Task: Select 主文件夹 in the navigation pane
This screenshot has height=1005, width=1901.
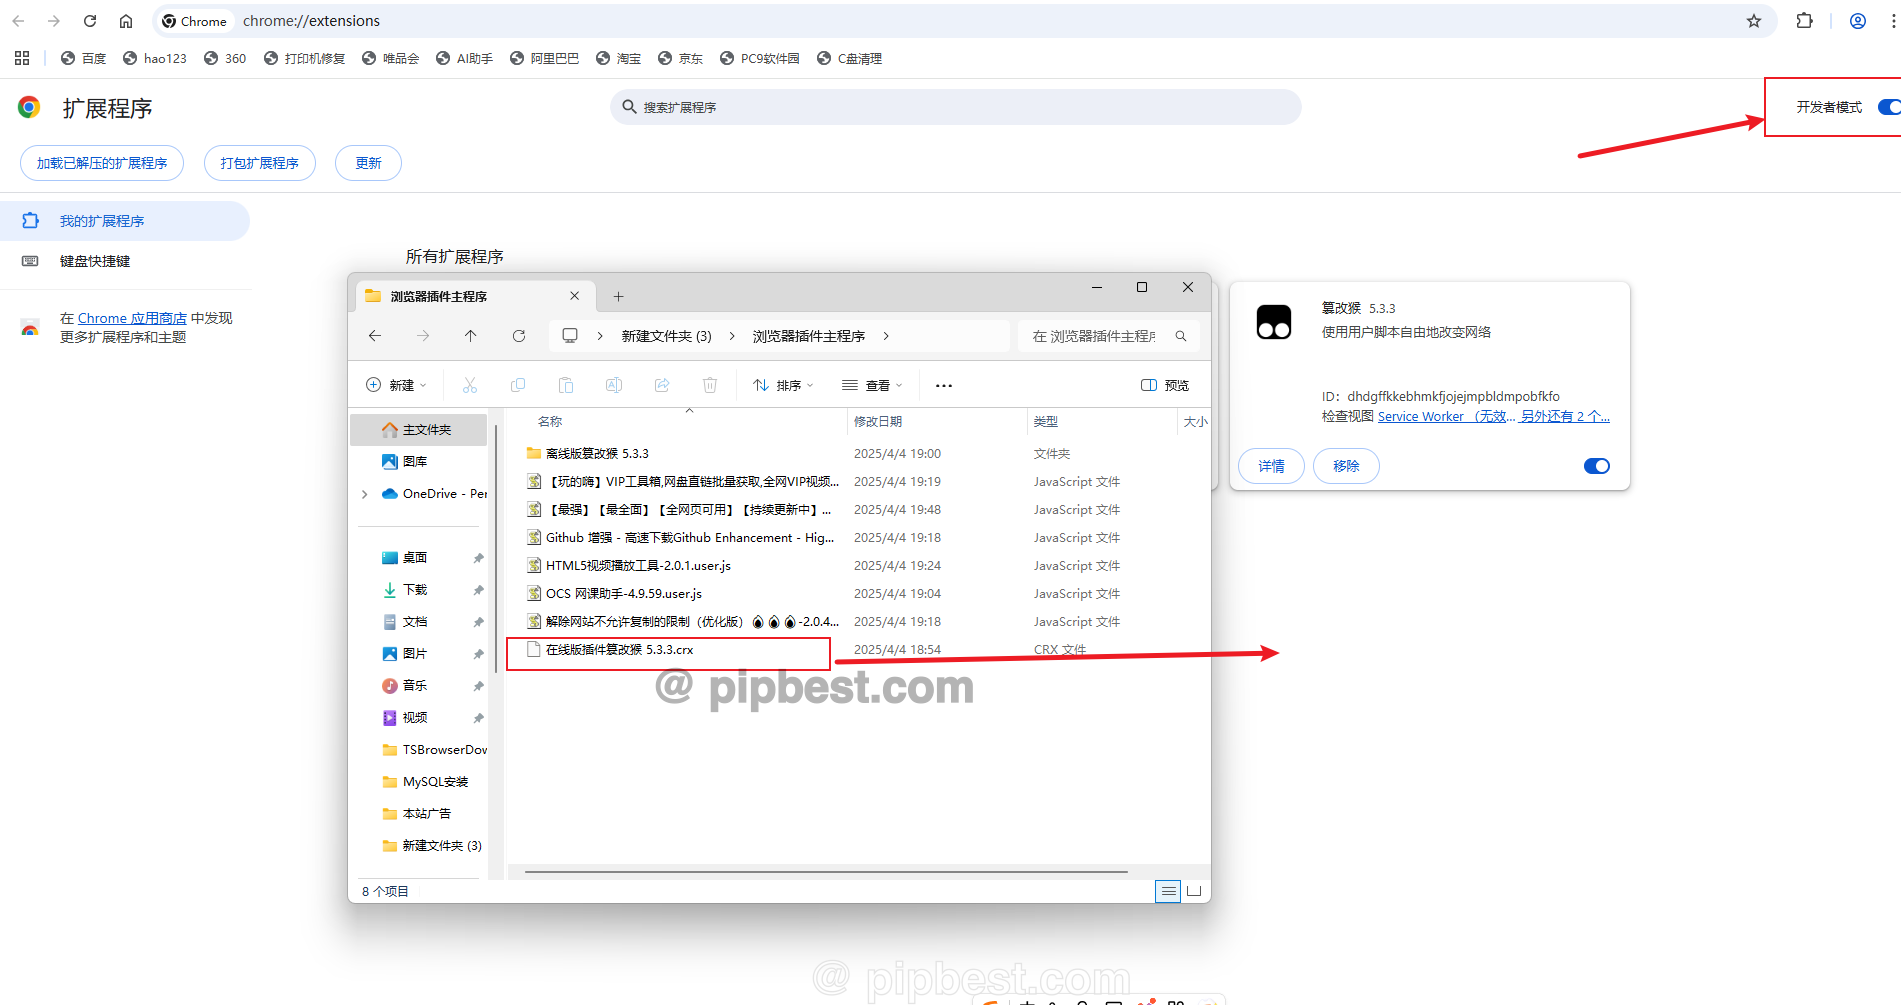Action: coord(419,429)
